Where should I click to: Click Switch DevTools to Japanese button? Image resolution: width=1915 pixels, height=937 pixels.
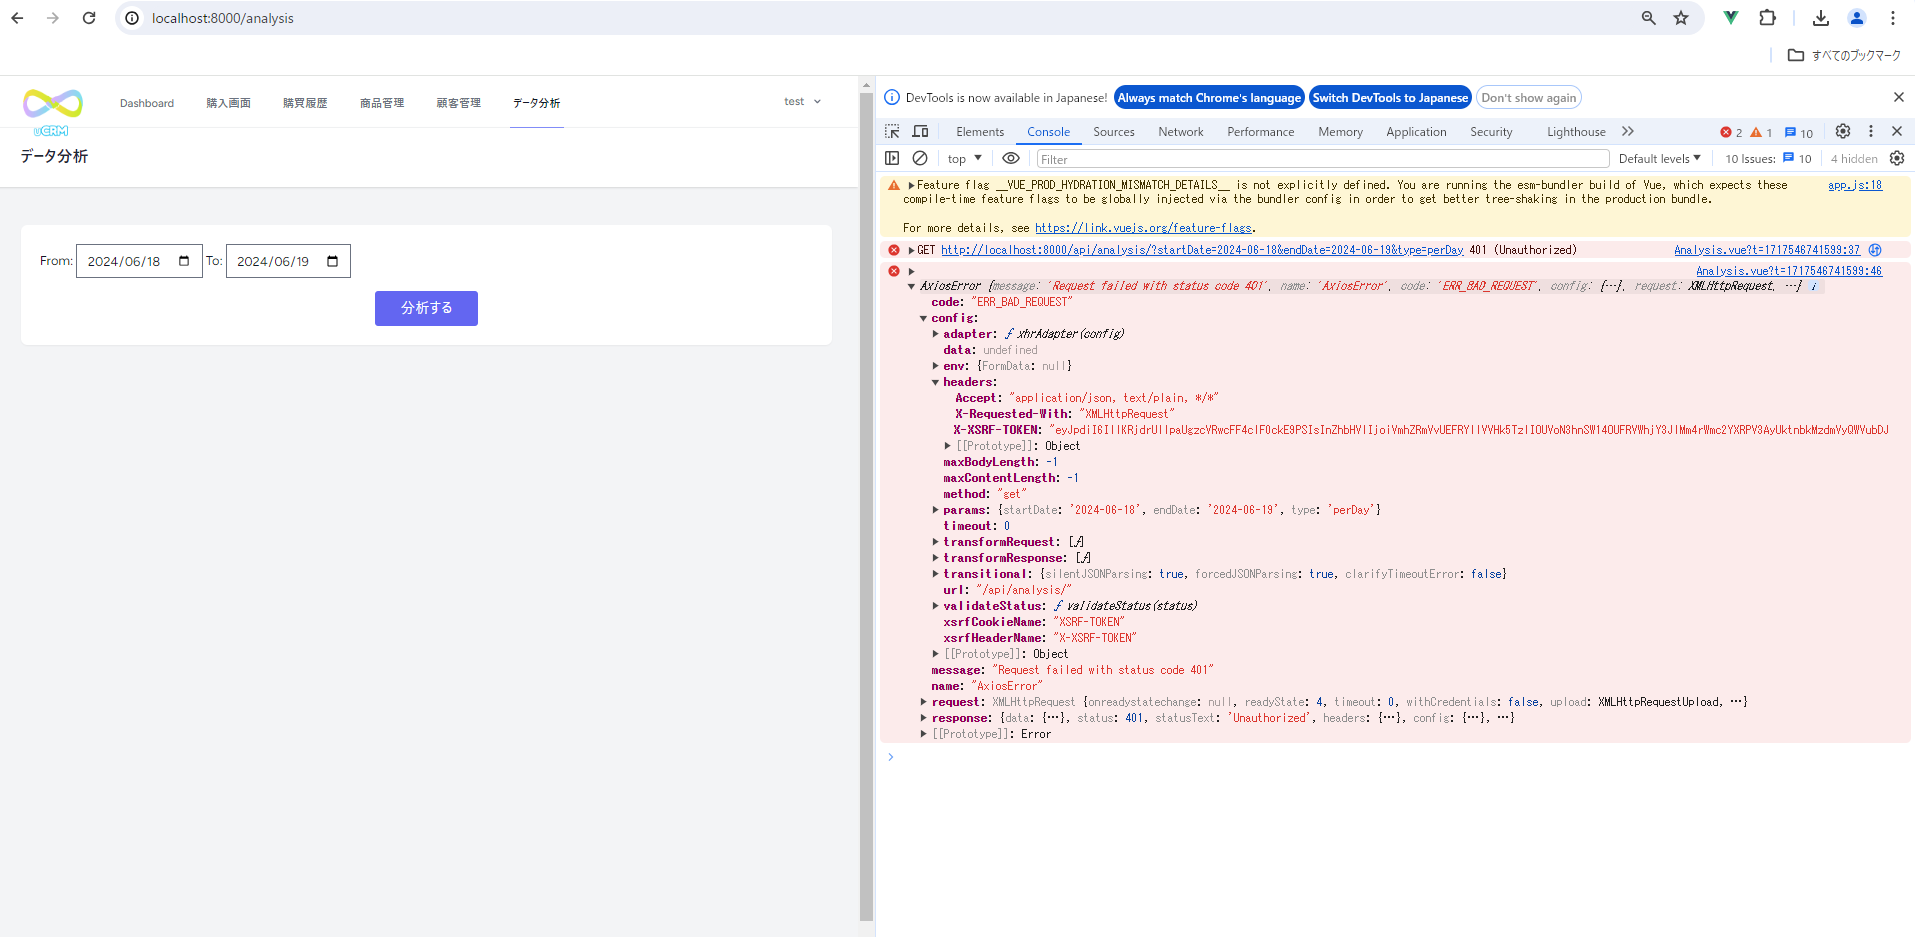pos(1389,98)
